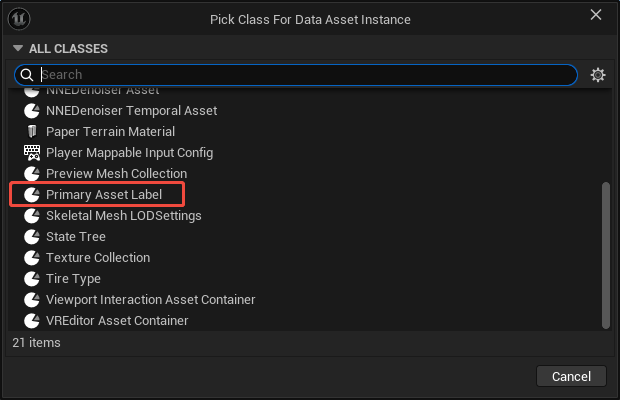Click the class list vertical scrollbar
The image size is (620, 400).
(605, 254)
